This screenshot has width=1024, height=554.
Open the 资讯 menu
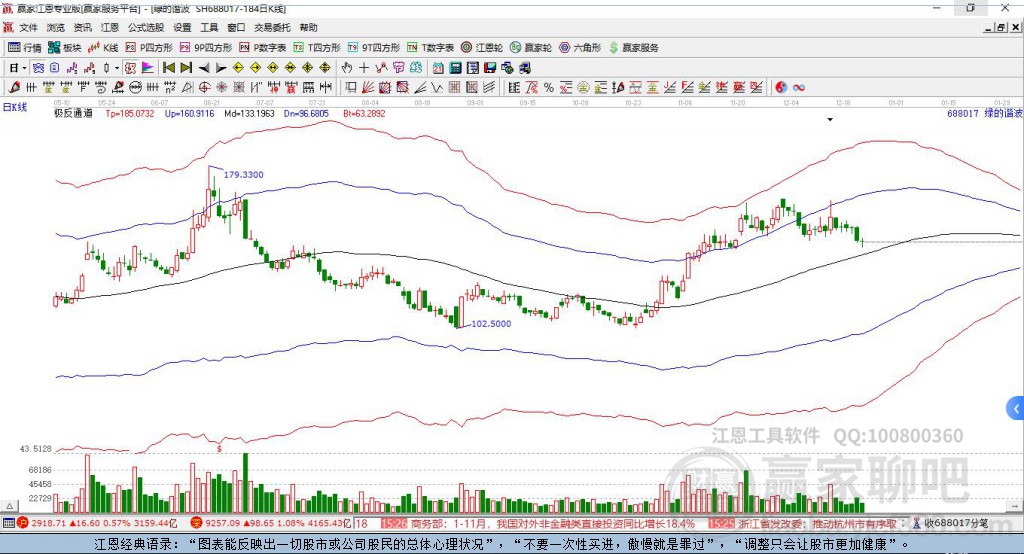(82, 27)
